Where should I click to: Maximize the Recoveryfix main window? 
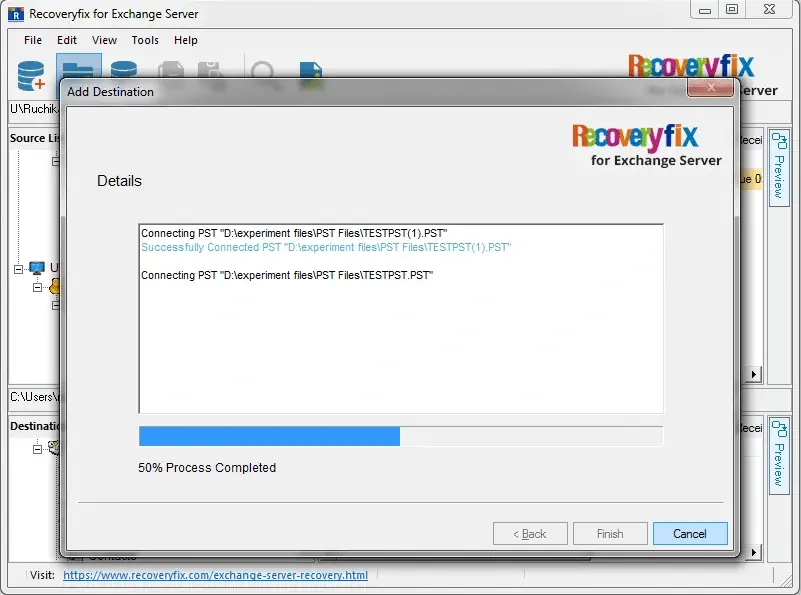click(x=732, y=10)
